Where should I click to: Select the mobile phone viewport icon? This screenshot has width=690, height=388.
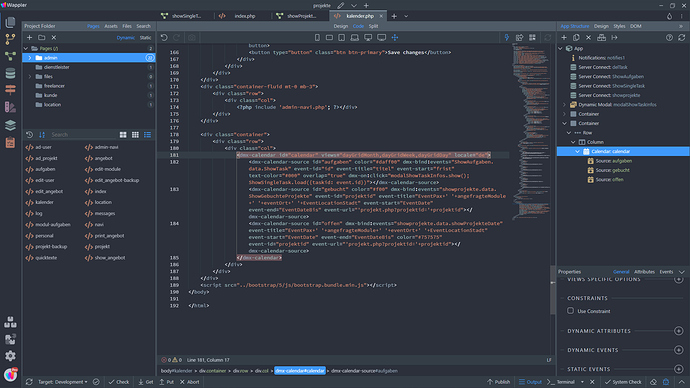pos(317,38)
